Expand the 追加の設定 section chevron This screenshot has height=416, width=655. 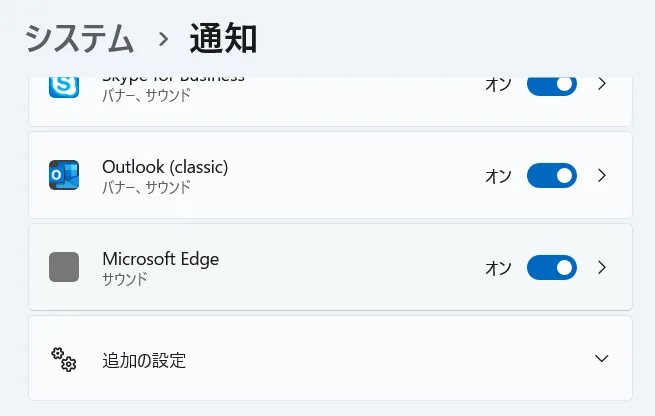[x=602, y=359]
